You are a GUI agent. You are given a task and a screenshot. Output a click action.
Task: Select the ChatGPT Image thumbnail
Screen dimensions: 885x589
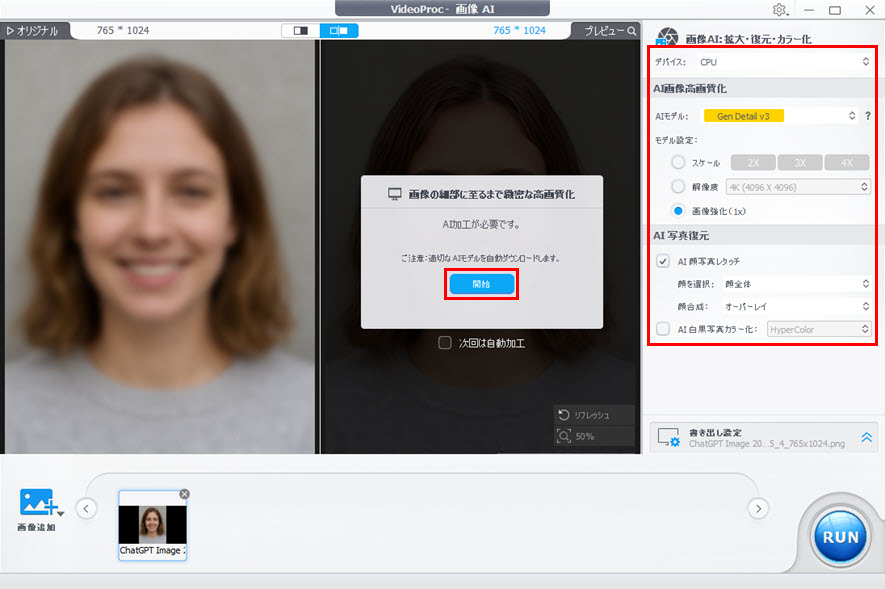point(152,525)
